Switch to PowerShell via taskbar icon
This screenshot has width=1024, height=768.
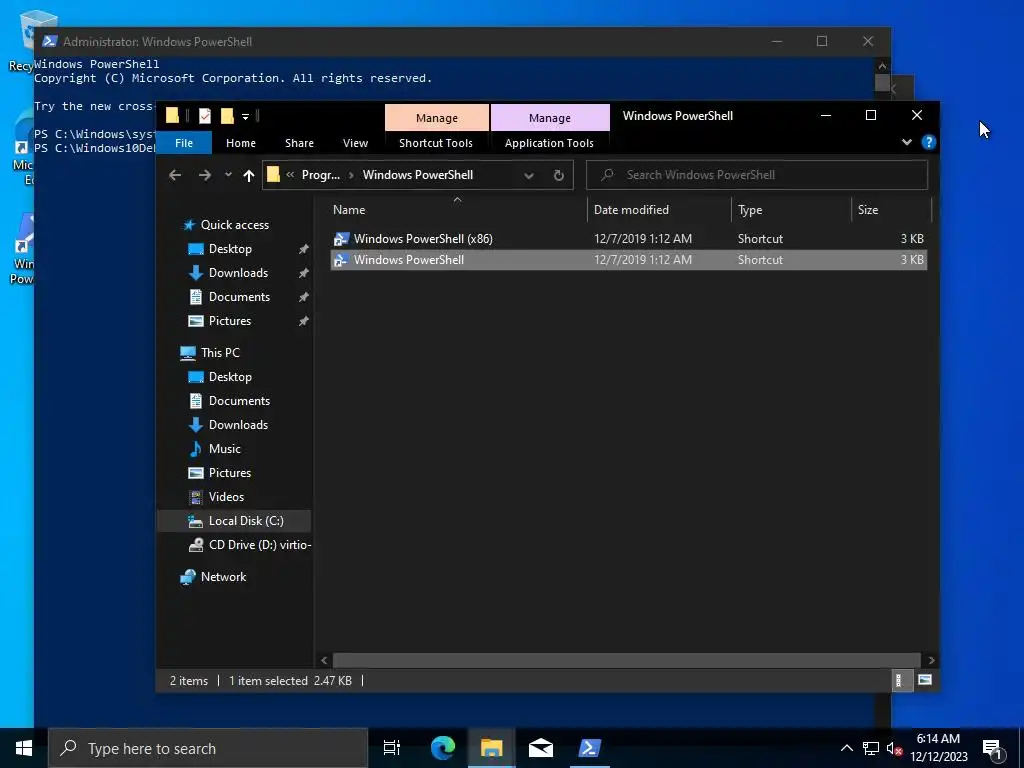point(589,748)
